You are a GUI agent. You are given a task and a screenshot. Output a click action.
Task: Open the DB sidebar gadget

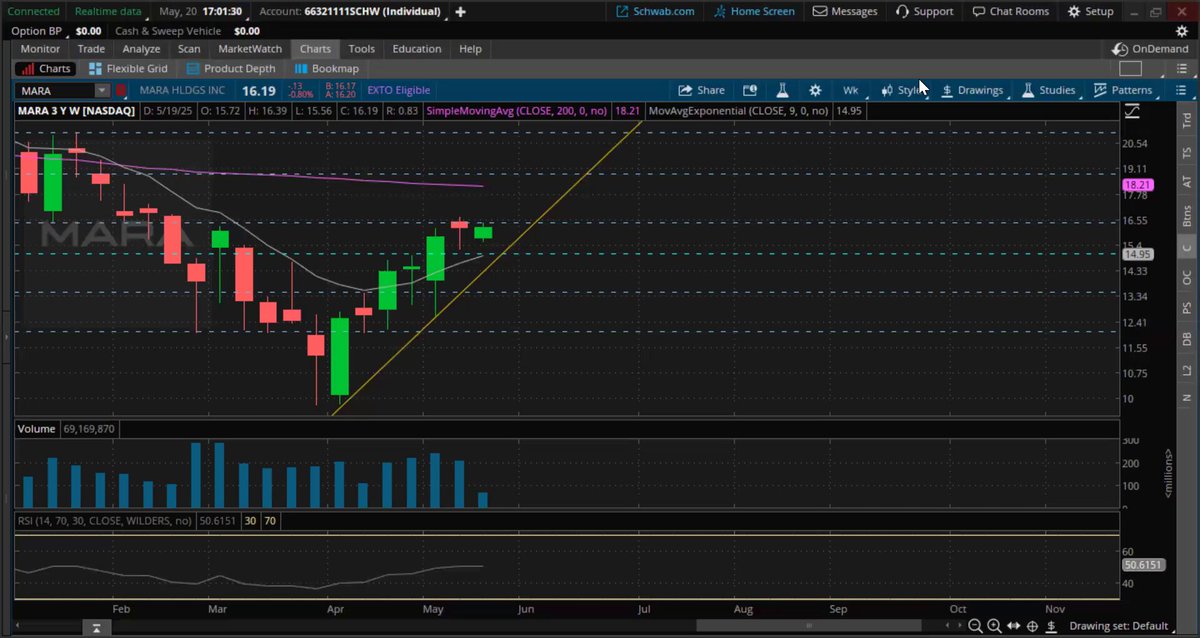coord(1187,339)
